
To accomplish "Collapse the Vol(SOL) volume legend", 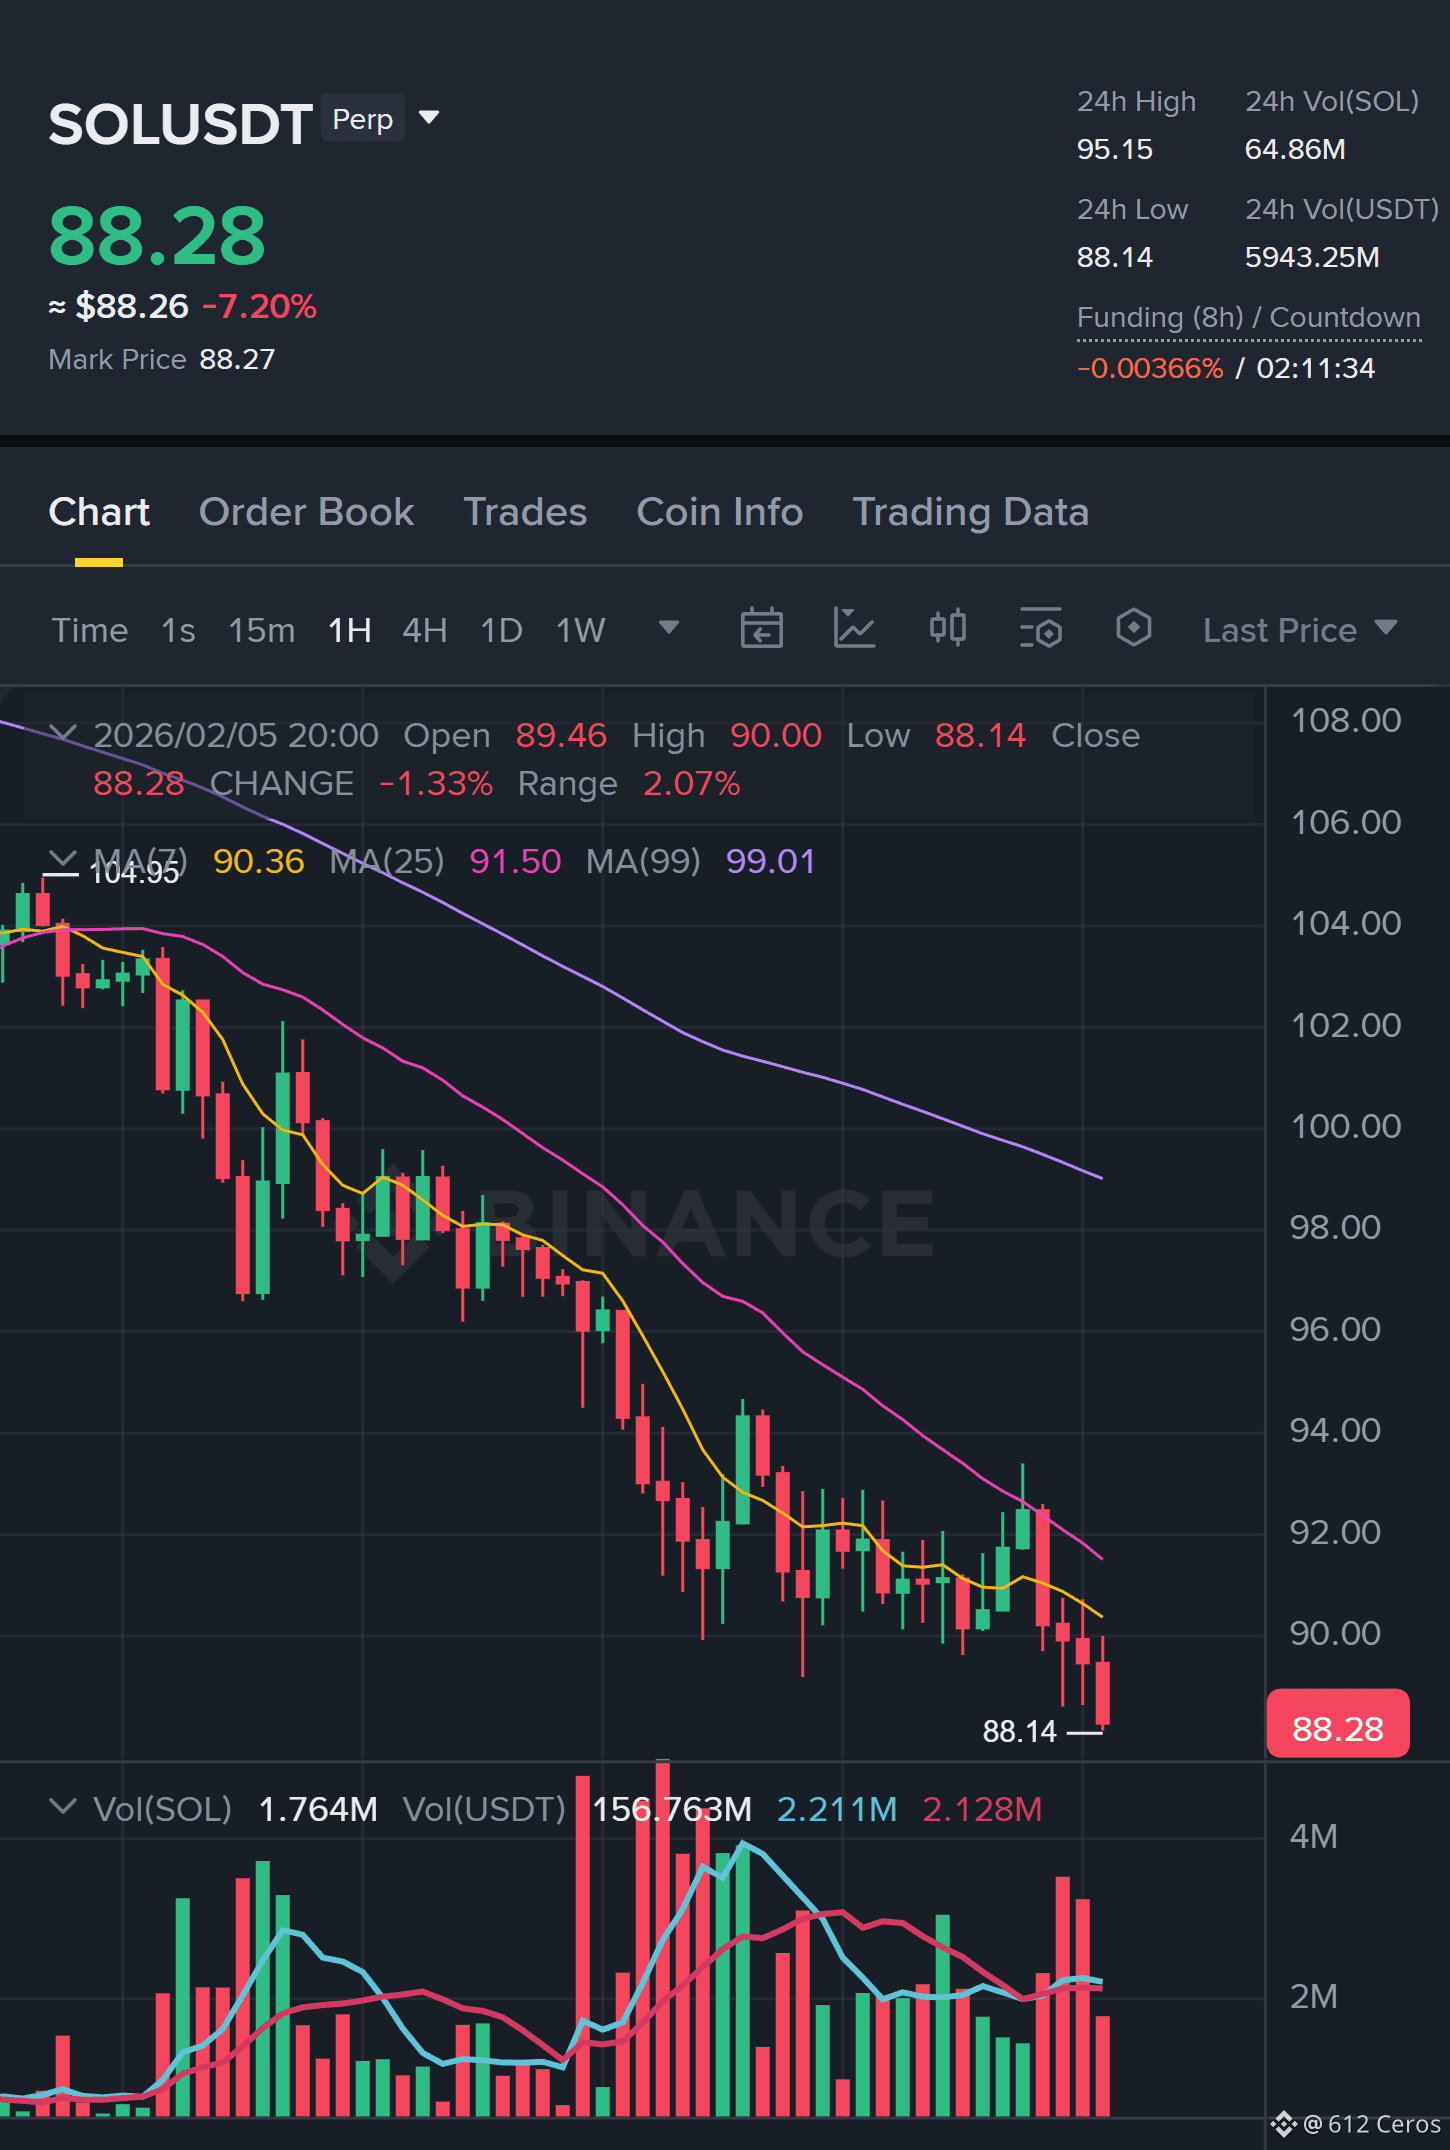I will click(x=62, y=1808).
